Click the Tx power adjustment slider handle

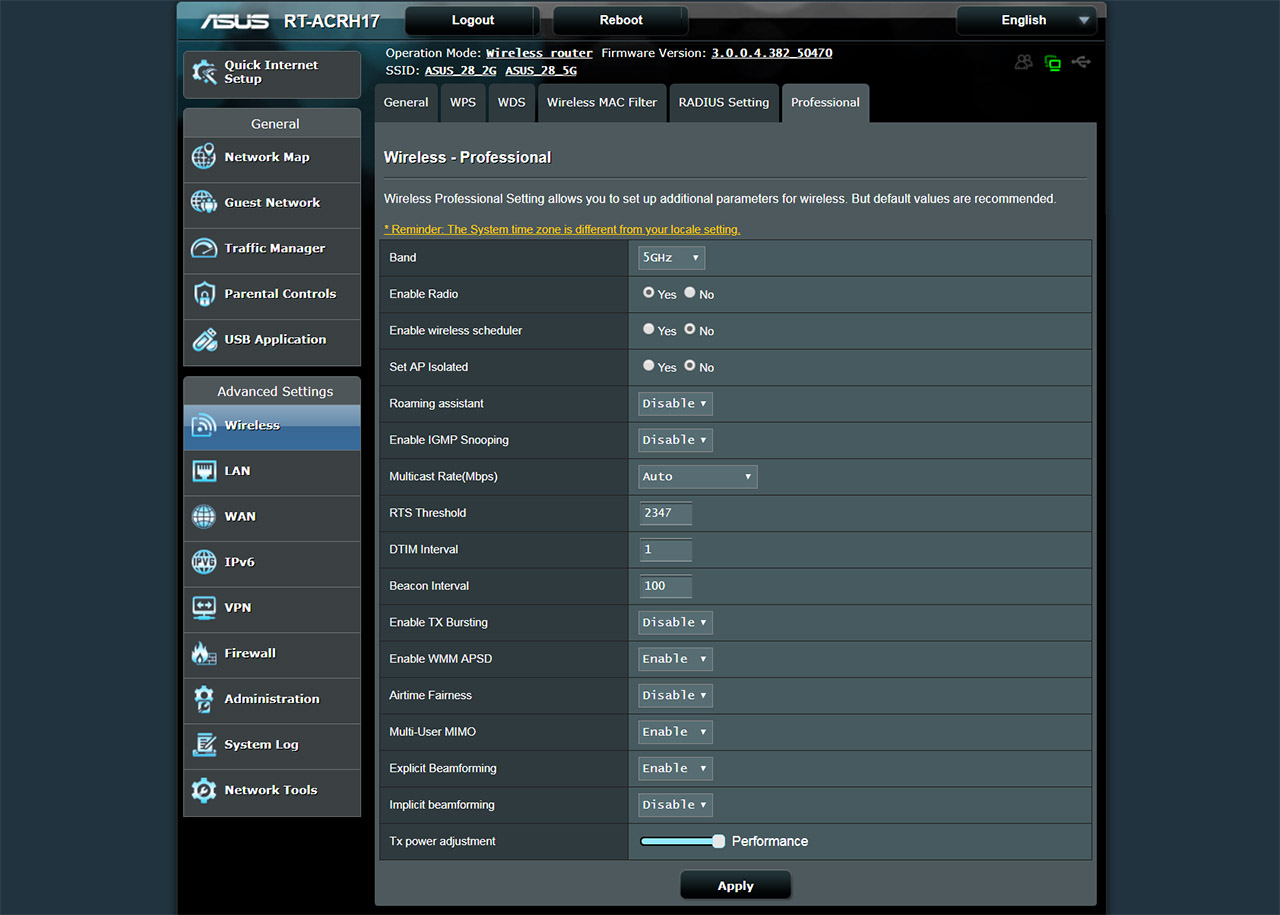point(718,842)
